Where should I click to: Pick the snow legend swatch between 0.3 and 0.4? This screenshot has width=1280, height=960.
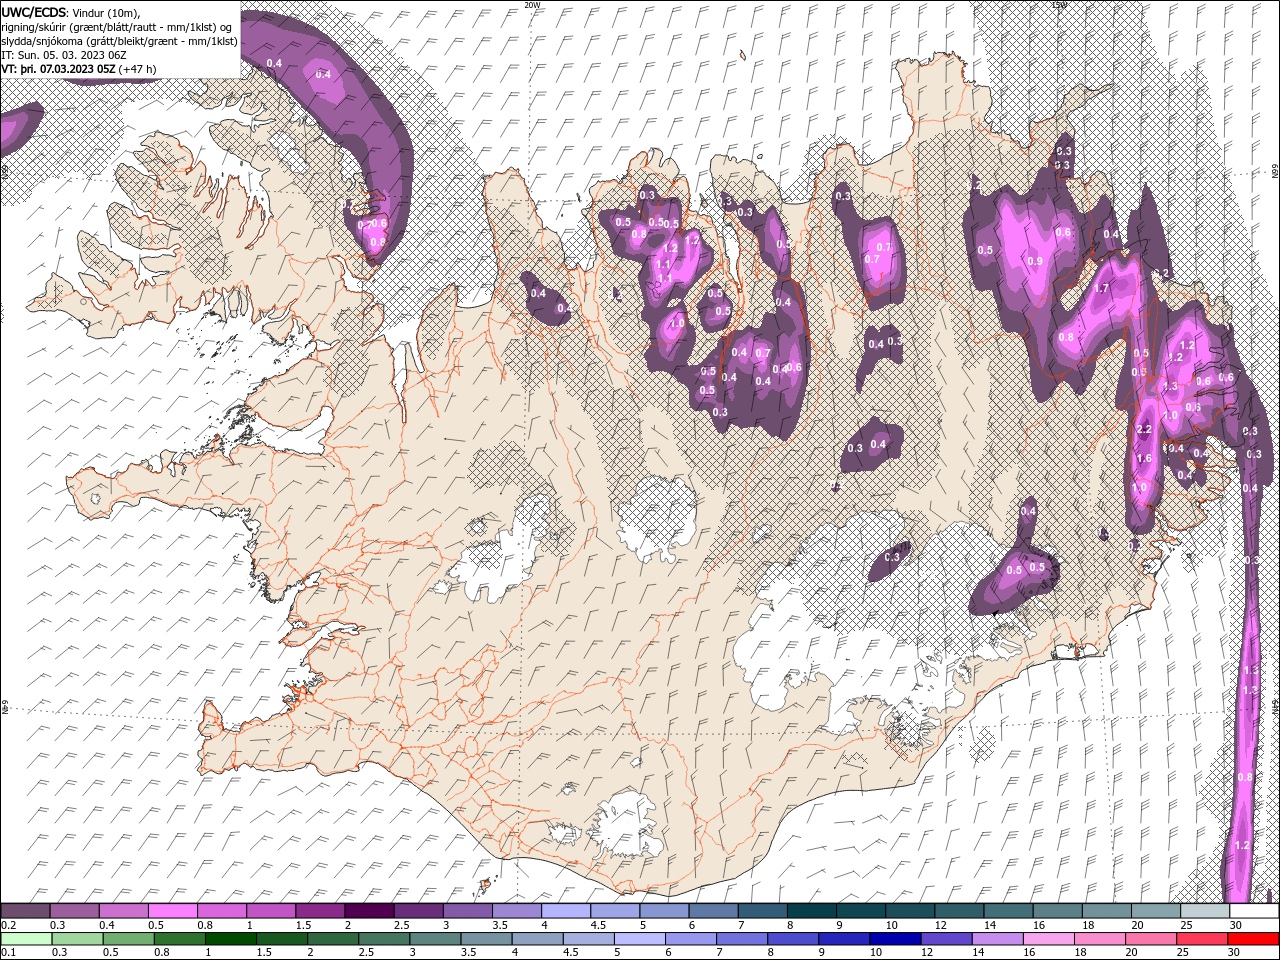tap(74, 911)
